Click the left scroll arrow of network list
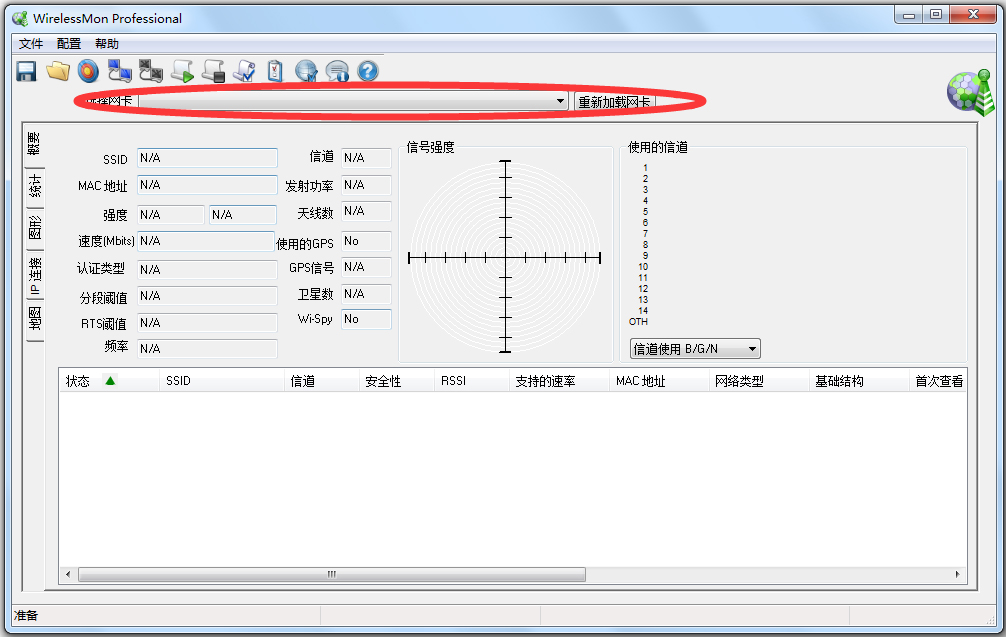This screenshot has width=1006, height=637. coord(68,574)
